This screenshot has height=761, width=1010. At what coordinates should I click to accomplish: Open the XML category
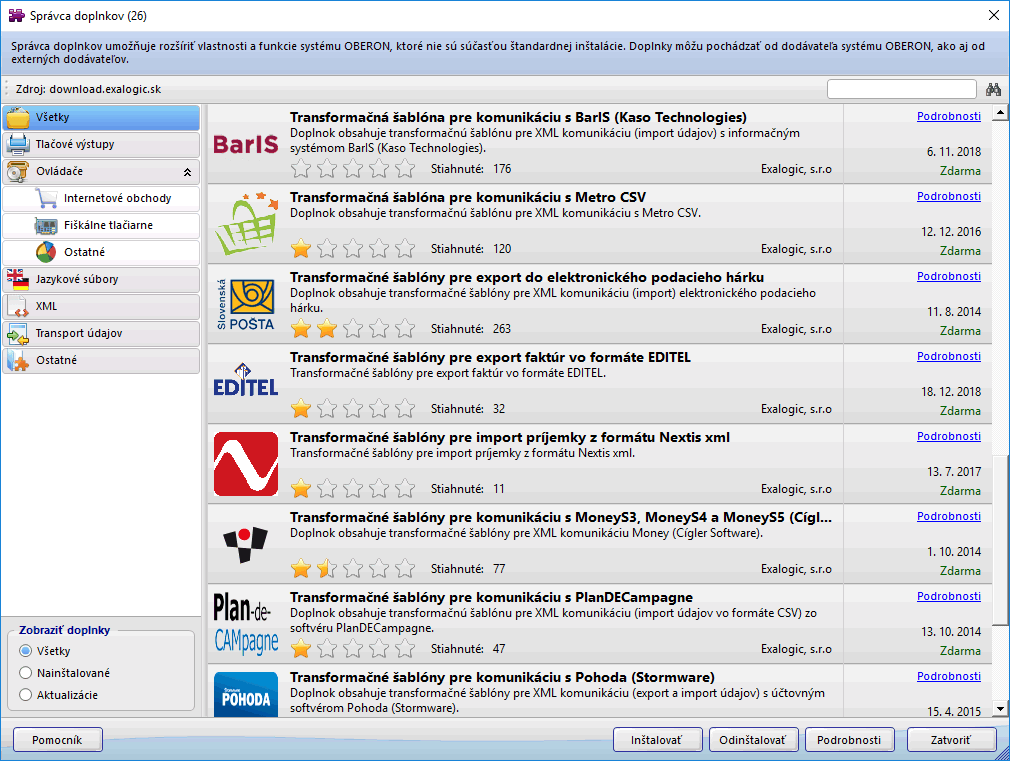point(101,306)
